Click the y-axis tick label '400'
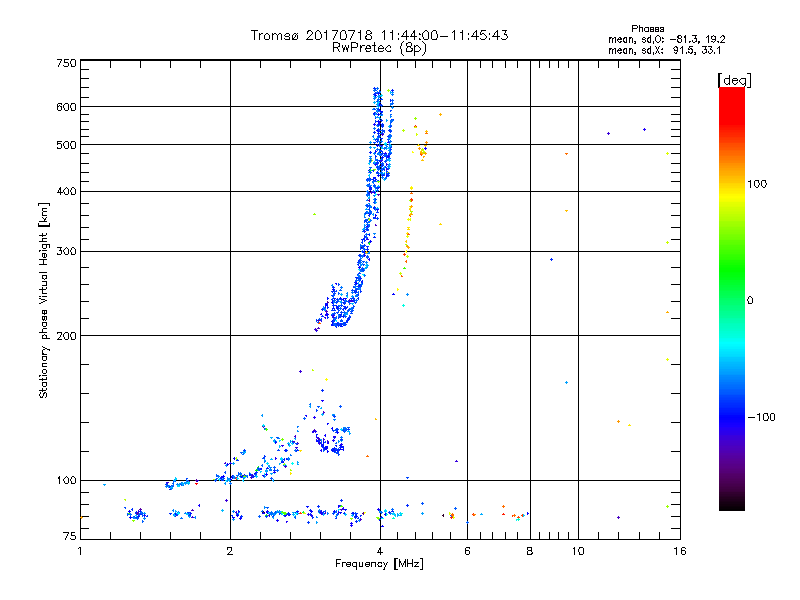This screenshot has width=800, height=600. click(66, 192)
